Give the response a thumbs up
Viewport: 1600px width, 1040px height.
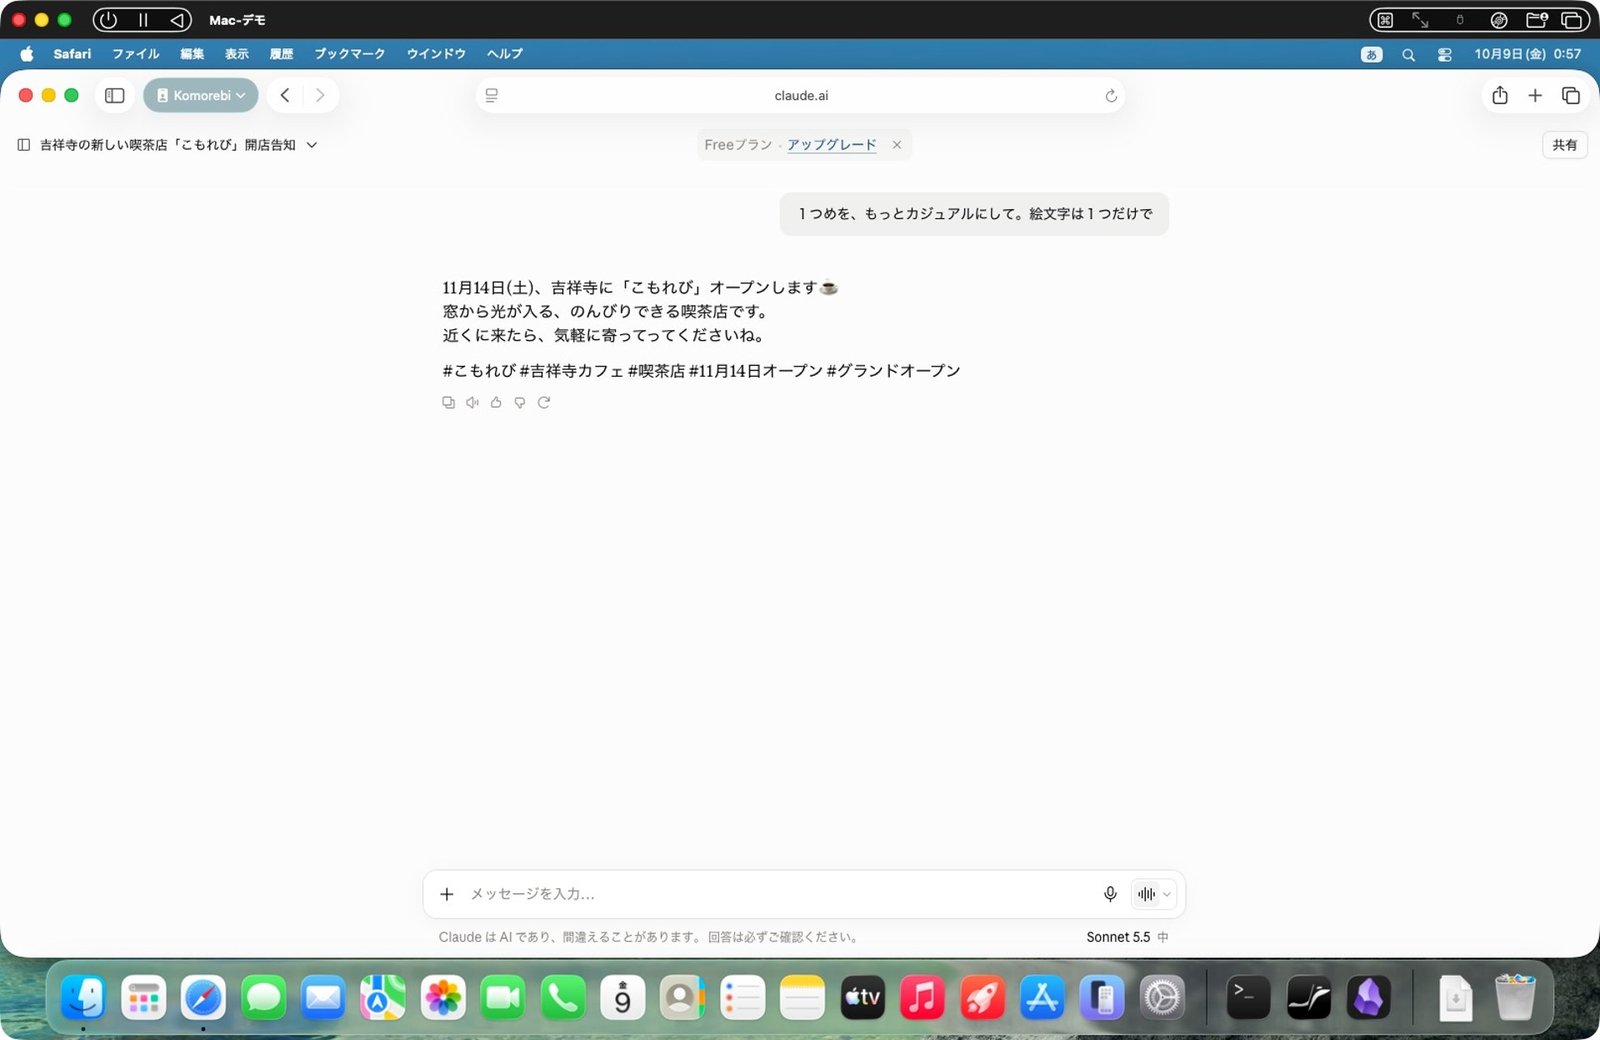[496, 402]
